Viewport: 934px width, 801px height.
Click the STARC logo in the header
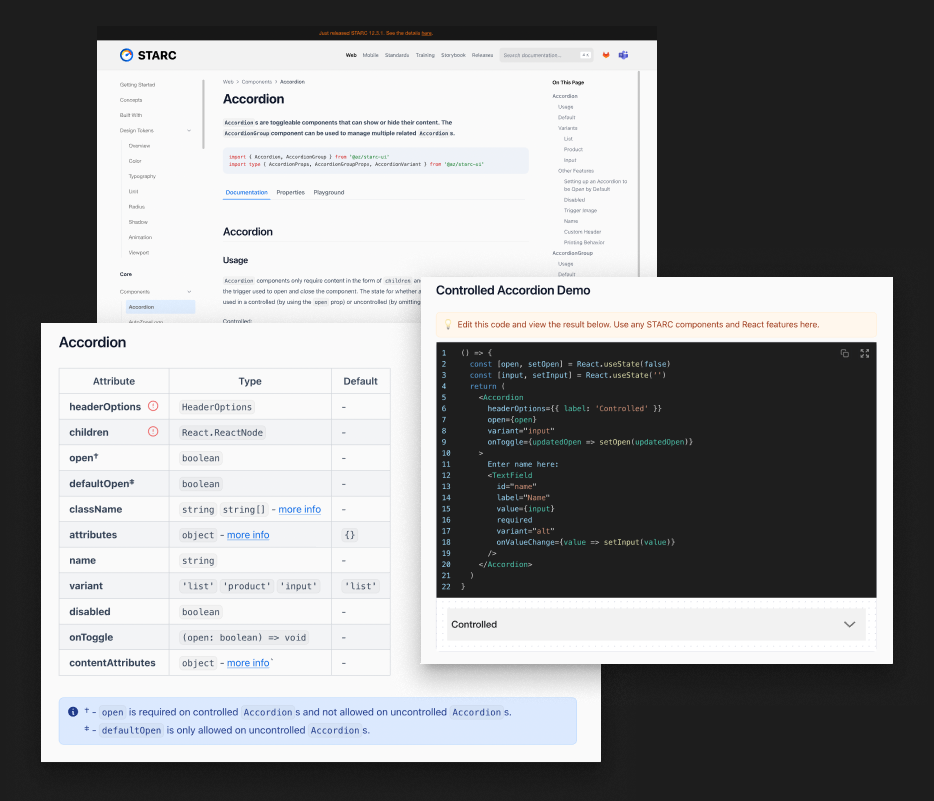tap(148, 55)
